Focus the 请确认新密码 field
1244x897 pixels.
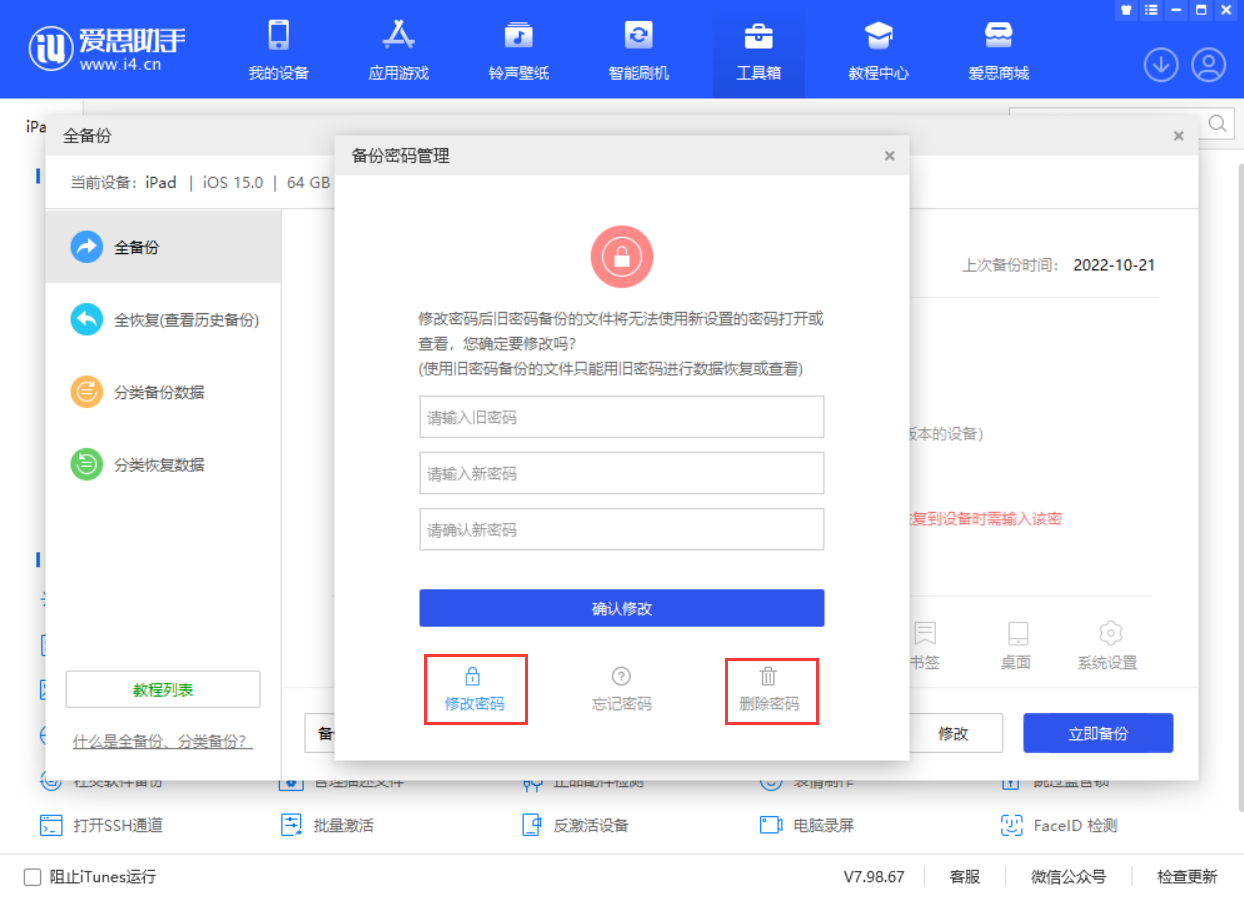621,529
